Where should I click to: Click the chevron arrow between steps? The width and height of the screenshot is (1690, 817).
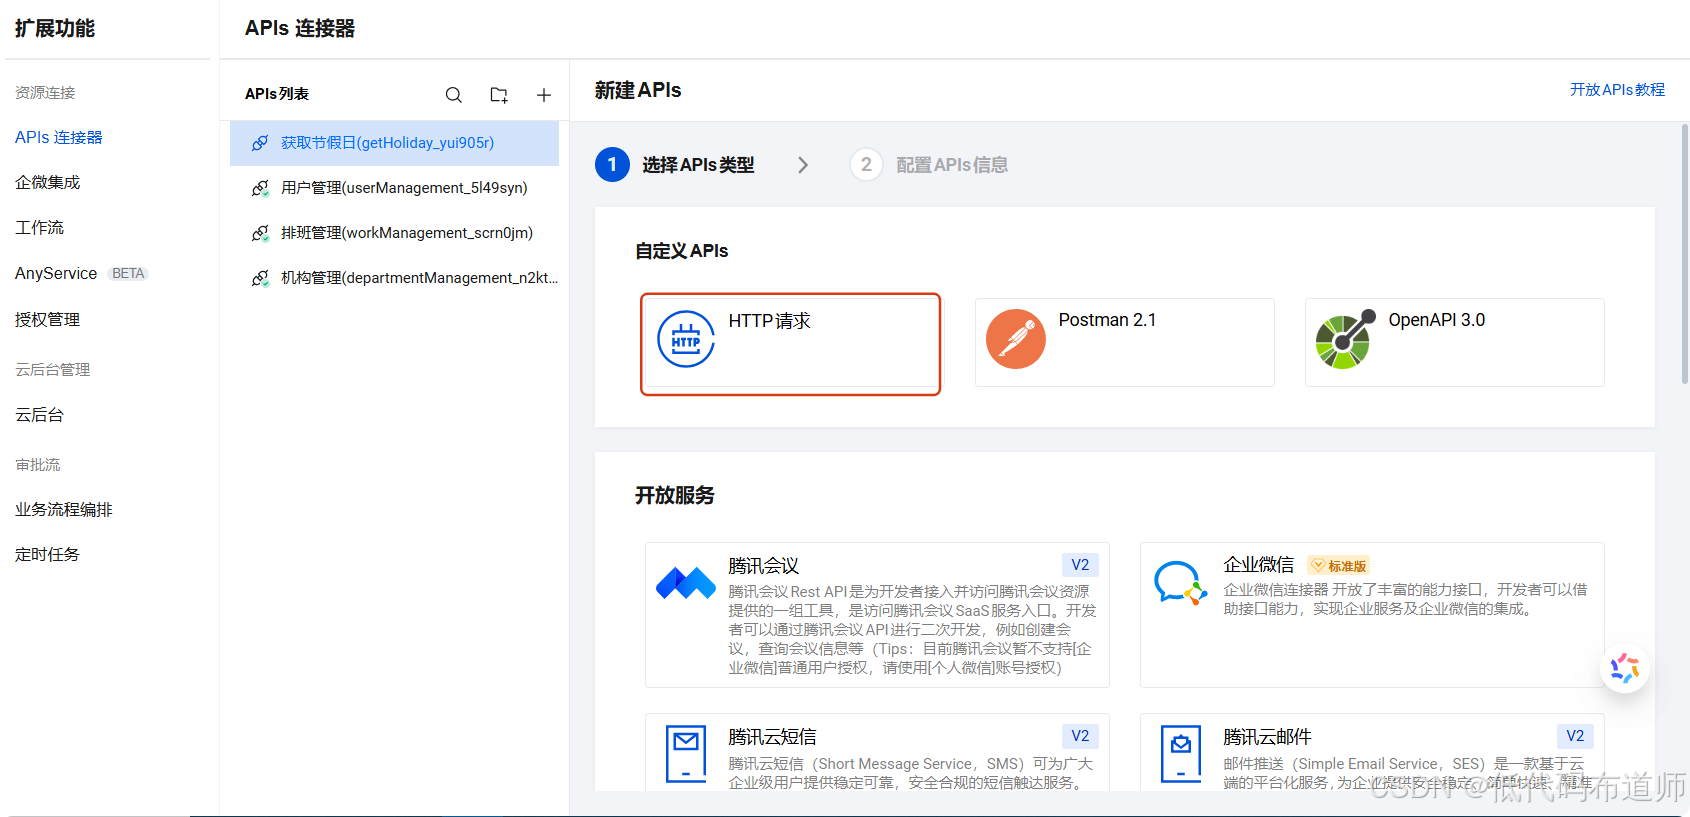pyautogui.click(x=803, y=165)
